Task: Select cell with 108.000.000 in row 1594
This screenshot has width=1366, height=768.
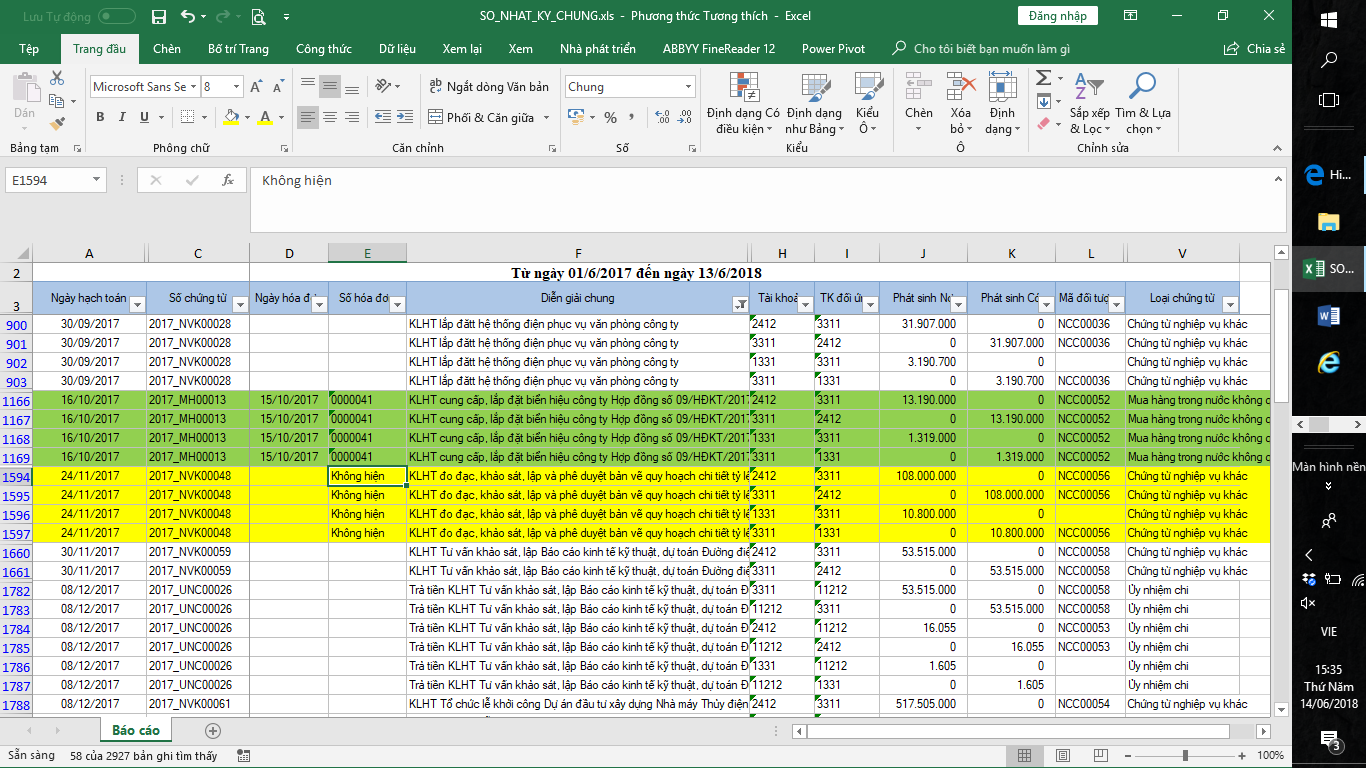Action: tap(924, 476)
